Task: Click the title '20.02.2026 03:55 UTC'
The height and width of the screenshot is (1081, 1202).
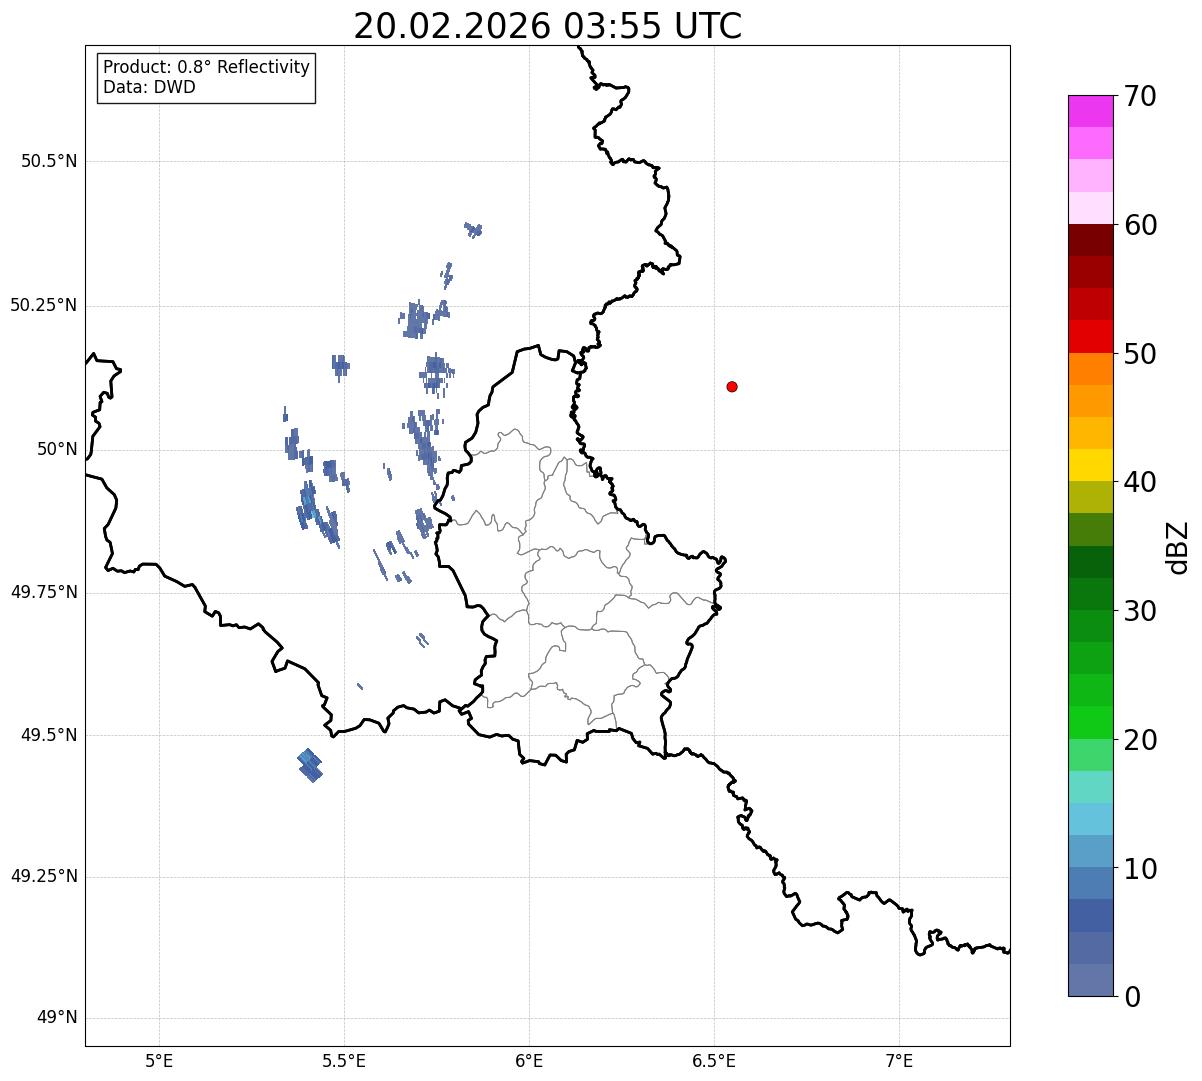Action: (548, 26)
